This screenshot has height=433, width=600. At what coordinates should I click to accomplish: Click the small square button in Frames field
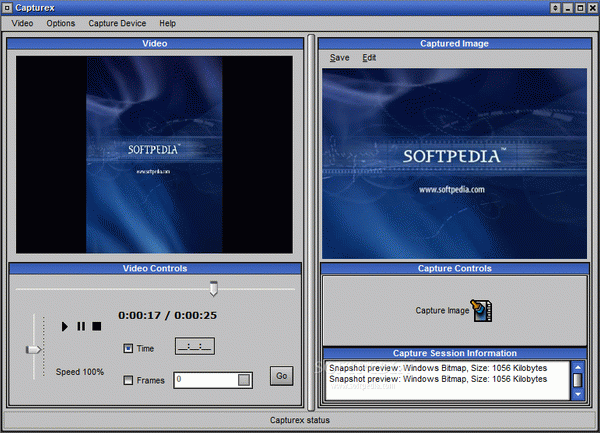[x=244, y=380]
